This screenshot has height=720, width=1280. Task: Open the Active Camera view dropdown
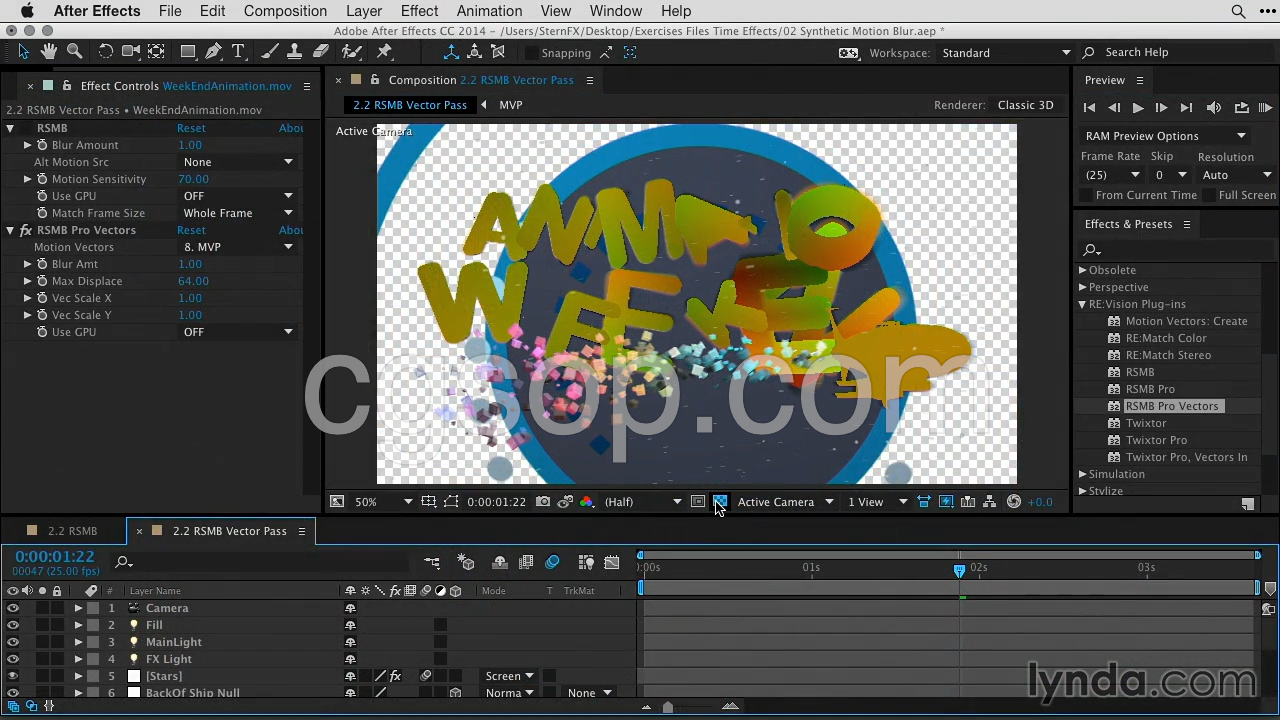click(785, 502)
